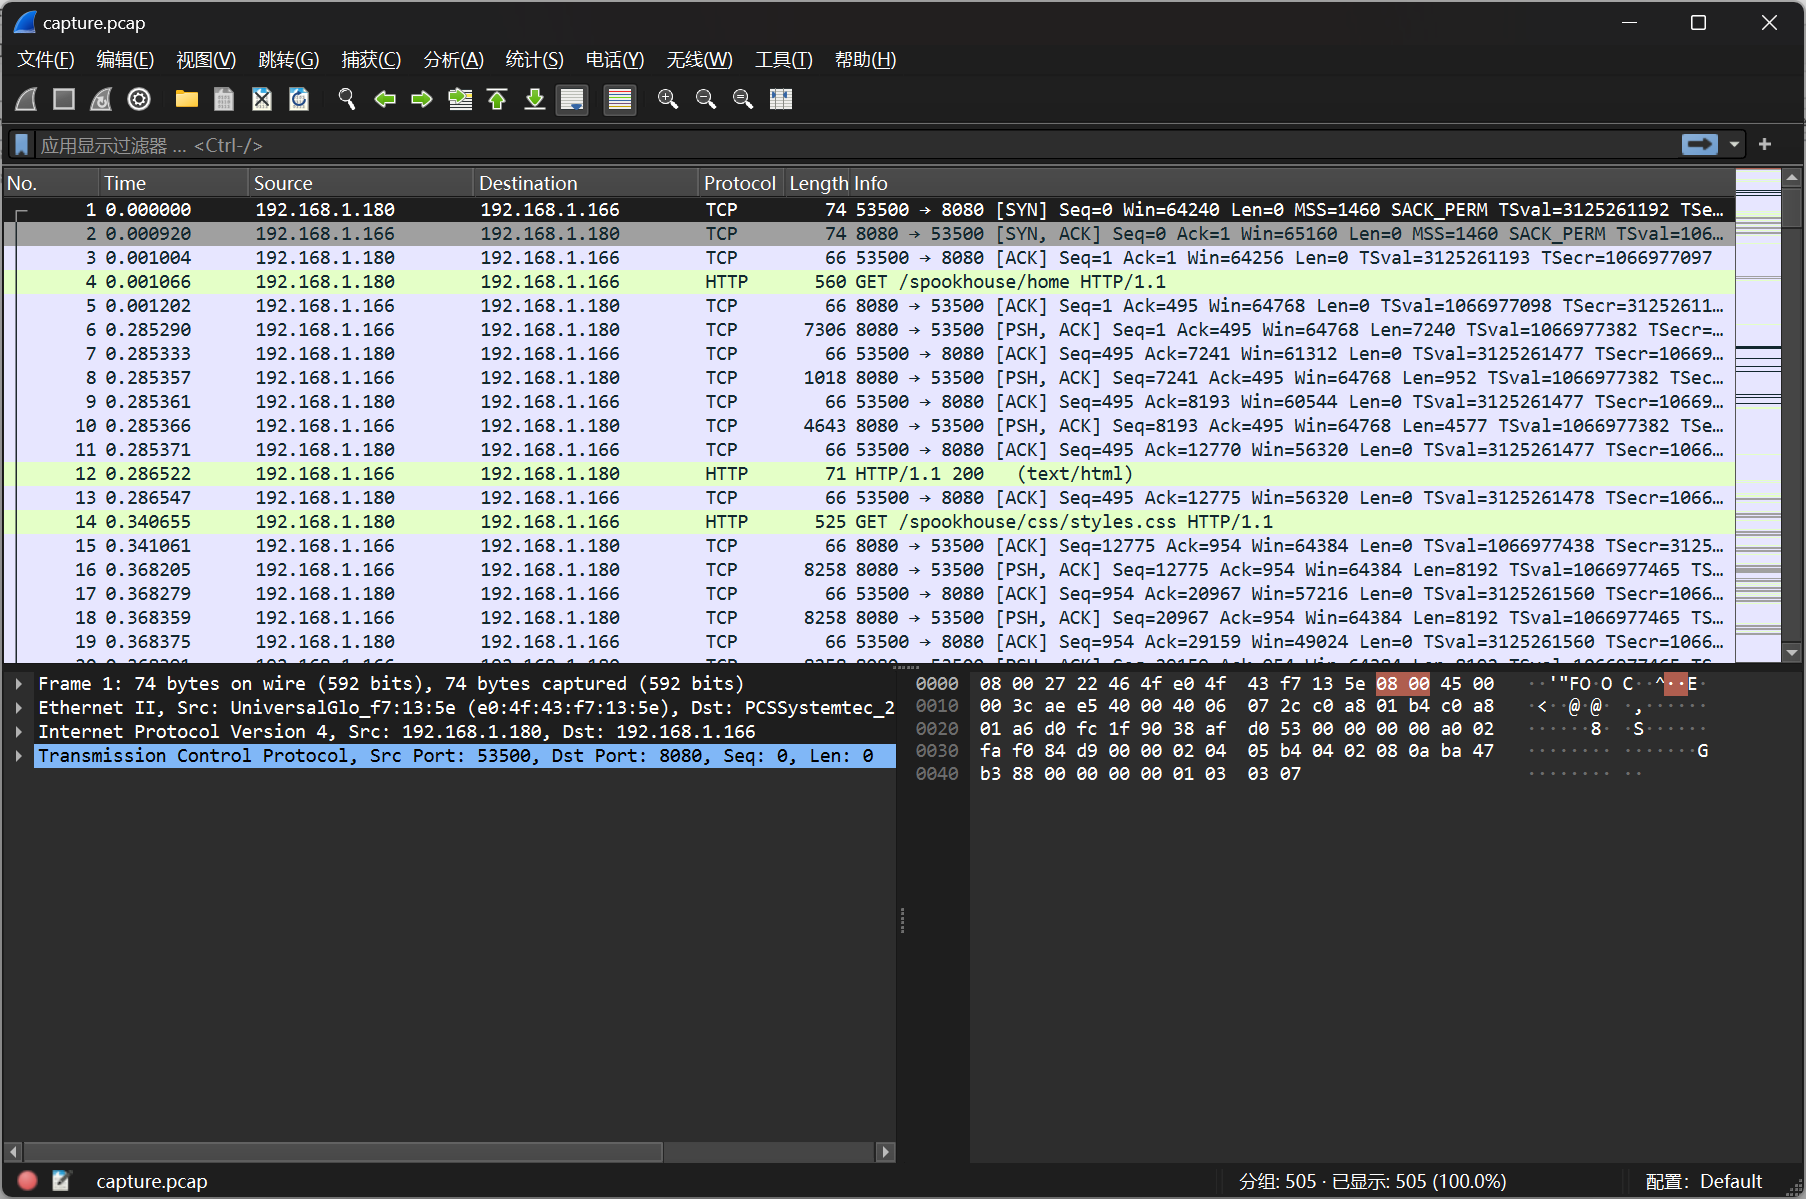Click details pane scroll right arrow
The width and height of the screenshot is (1806, 1199).
[885, 1152]
